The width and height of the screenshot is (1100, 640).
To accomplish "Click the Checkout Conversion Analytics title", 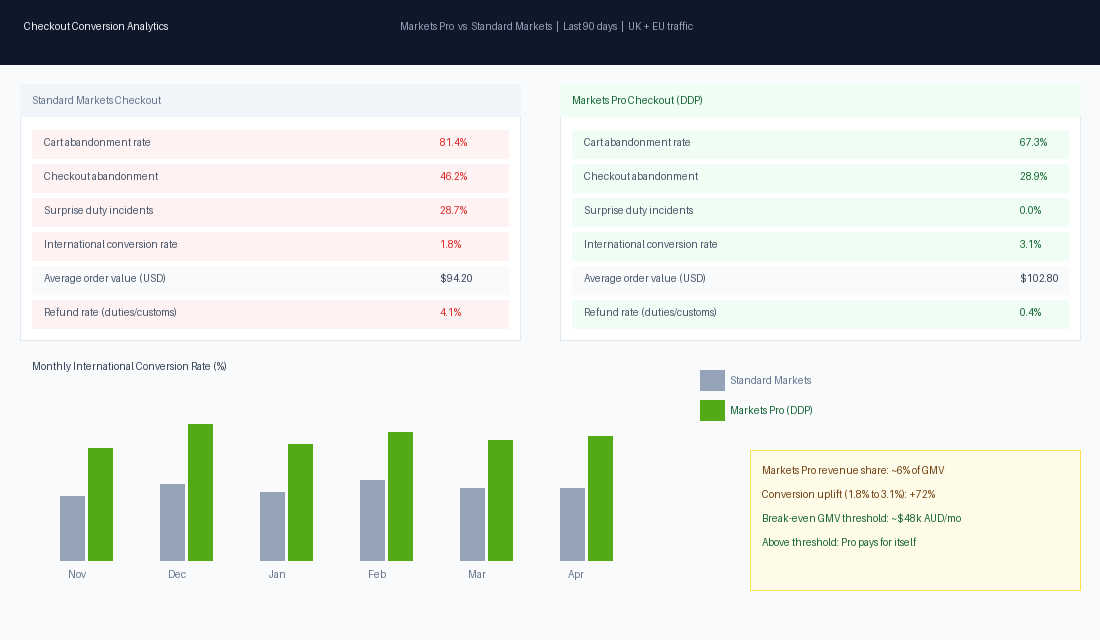I will pos(96,26).
